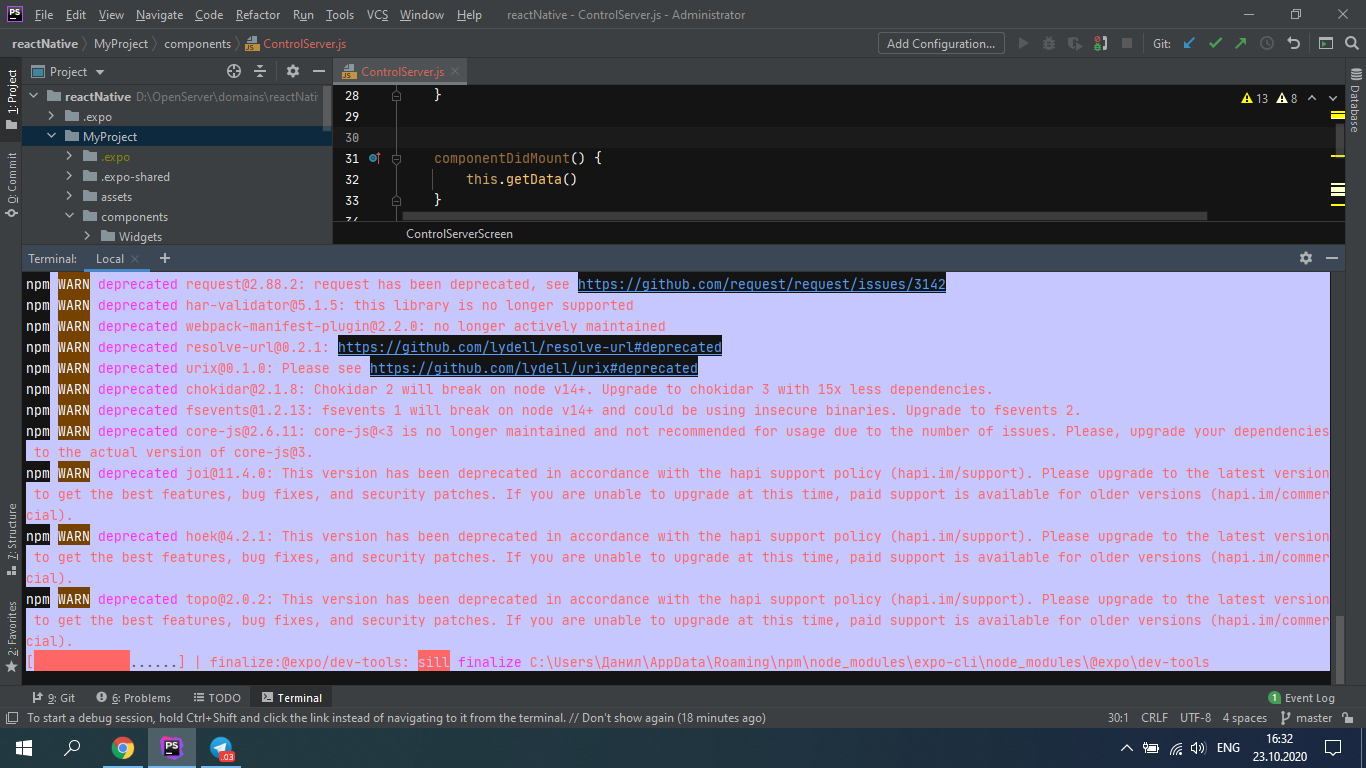This screenshot has height=768, width=1366.
Task: Toggle fold marker at line 28
Action: pyautogui.click(x=397, y=96)
